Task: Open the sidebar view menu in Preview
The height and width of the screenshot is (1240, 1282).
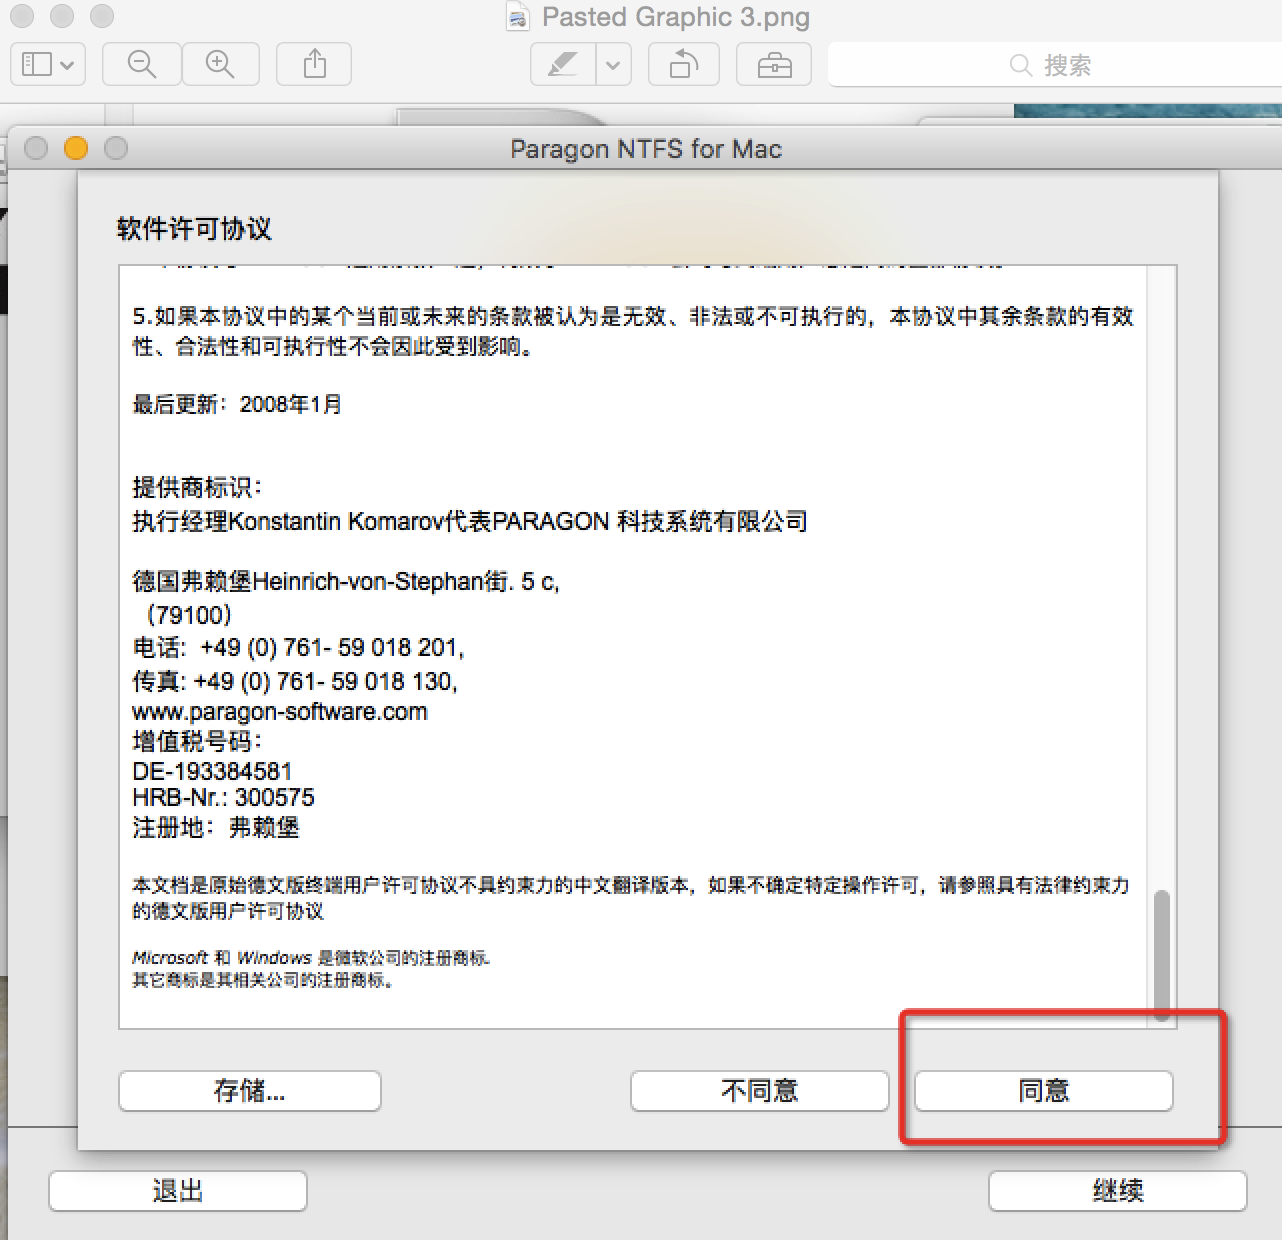Action: click(47, 65)
